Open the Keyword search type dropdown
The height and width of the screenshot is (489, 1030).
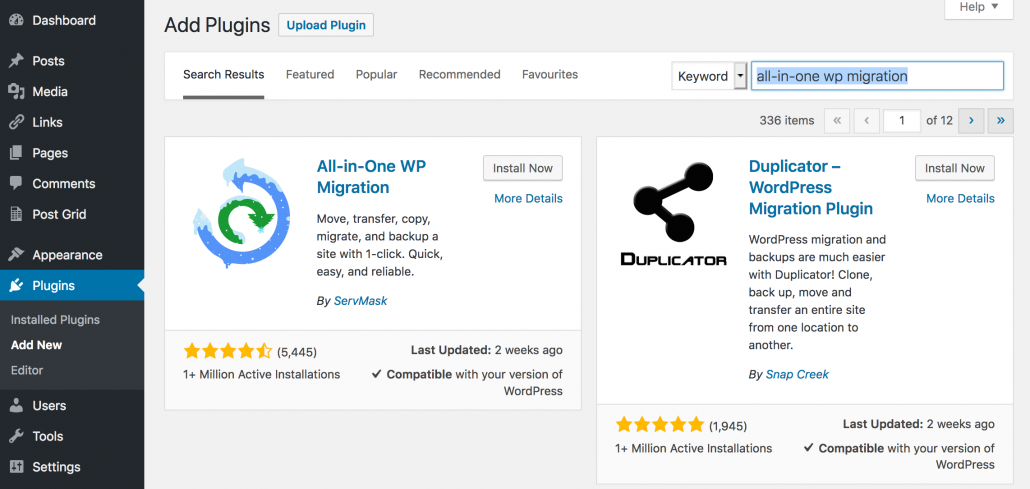709,76
